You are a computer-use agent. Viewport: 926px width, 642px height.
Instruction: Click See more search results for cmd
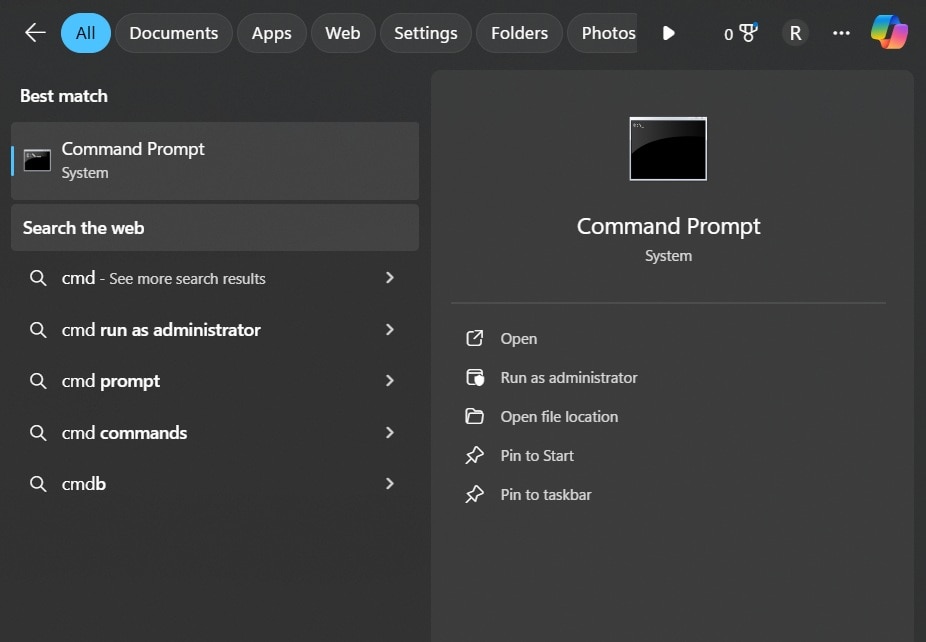(165, 278)
